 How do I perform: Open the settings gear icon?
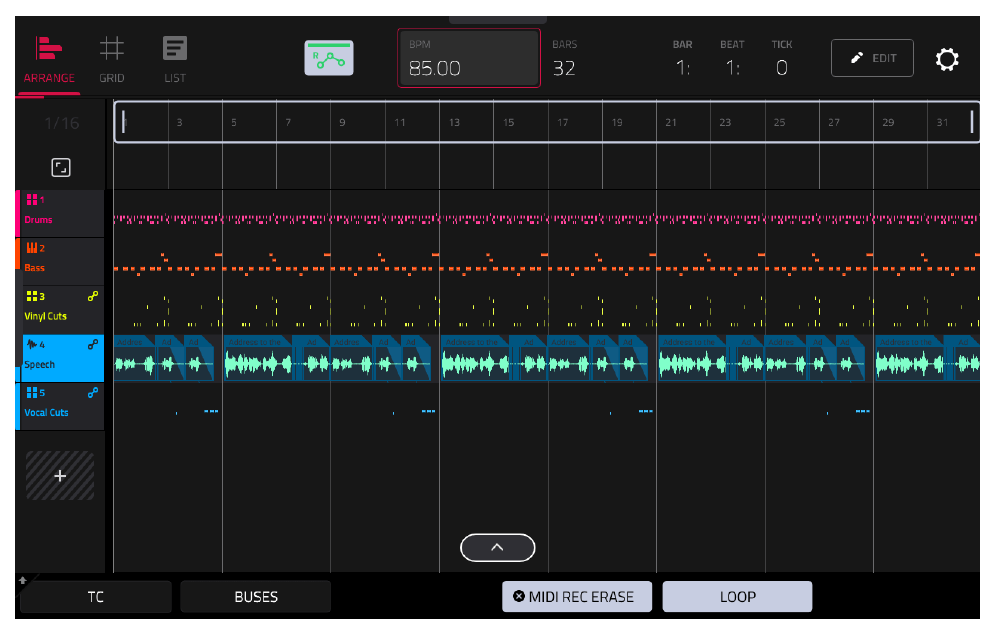point(947,59)
